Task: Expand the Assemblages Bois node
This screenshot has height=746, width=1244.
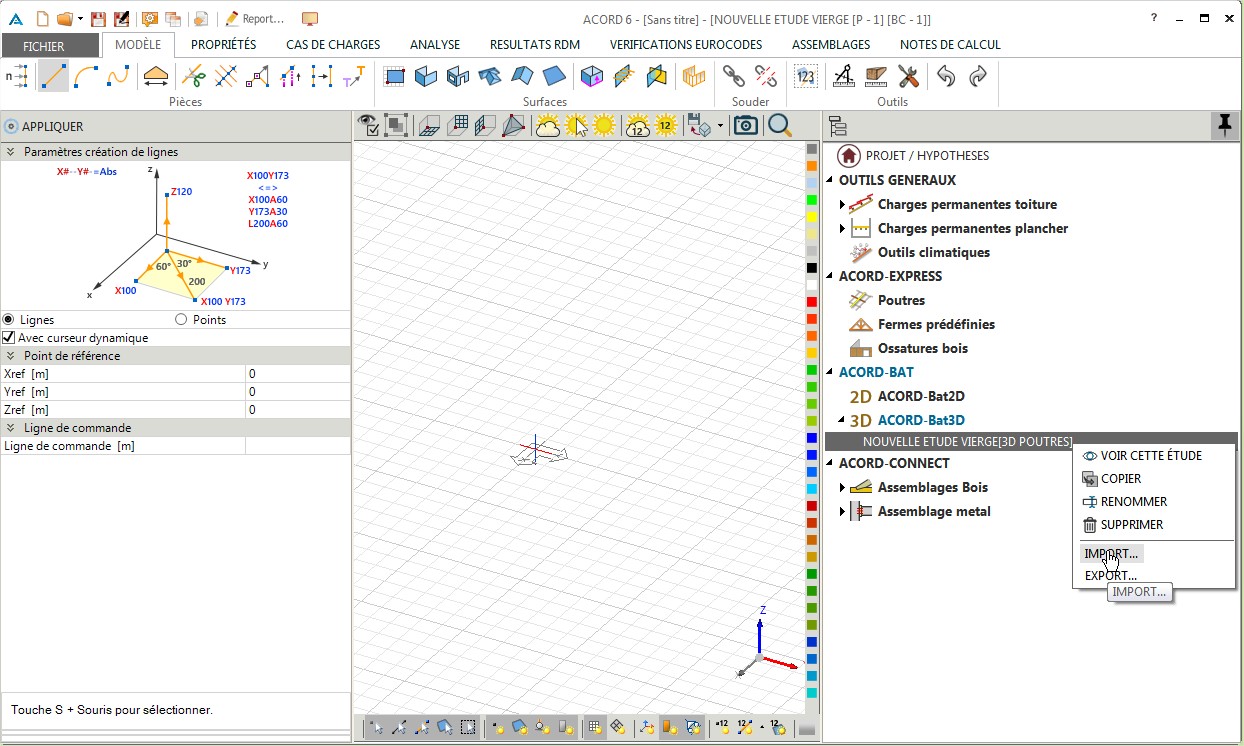Action: 842,487
